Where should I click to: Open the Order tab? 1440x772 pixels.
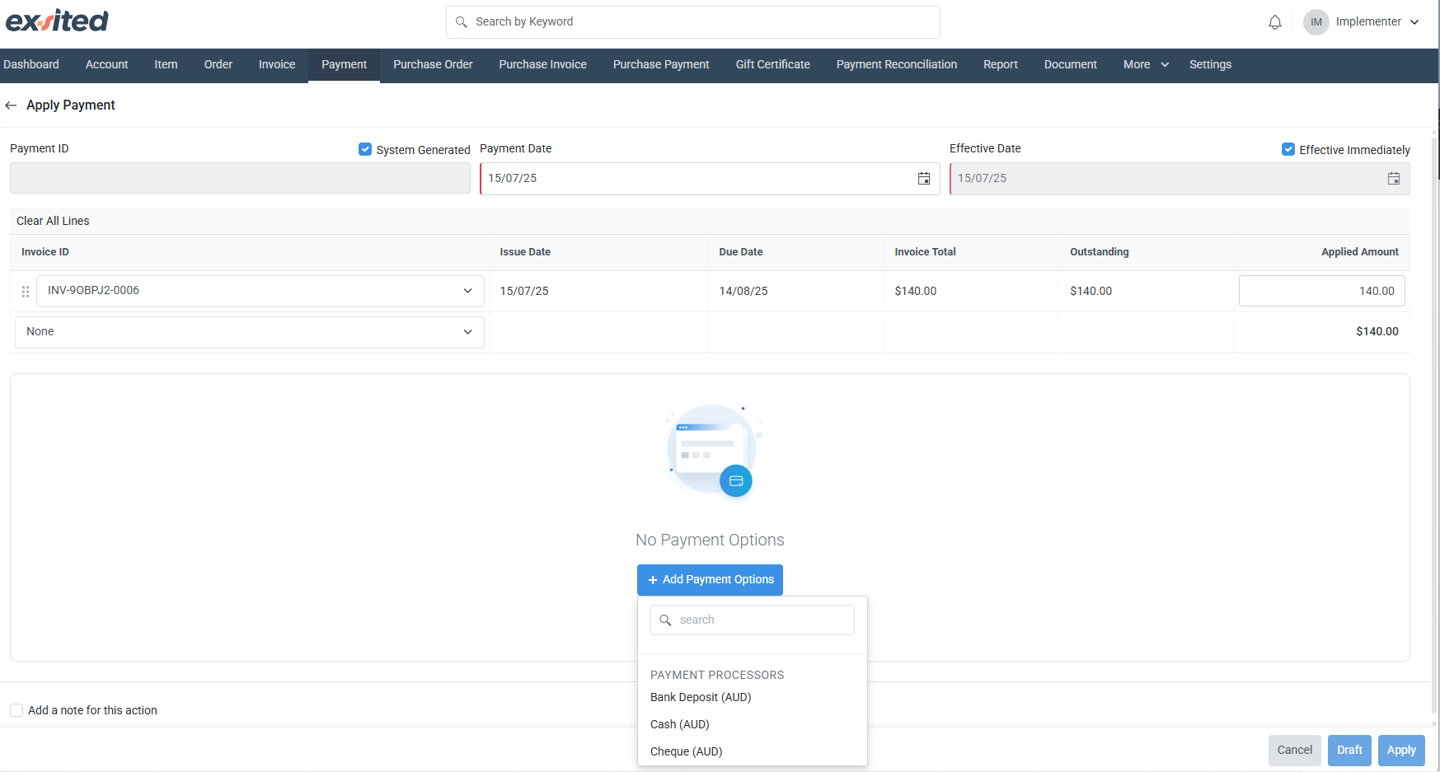pos(218,65)
